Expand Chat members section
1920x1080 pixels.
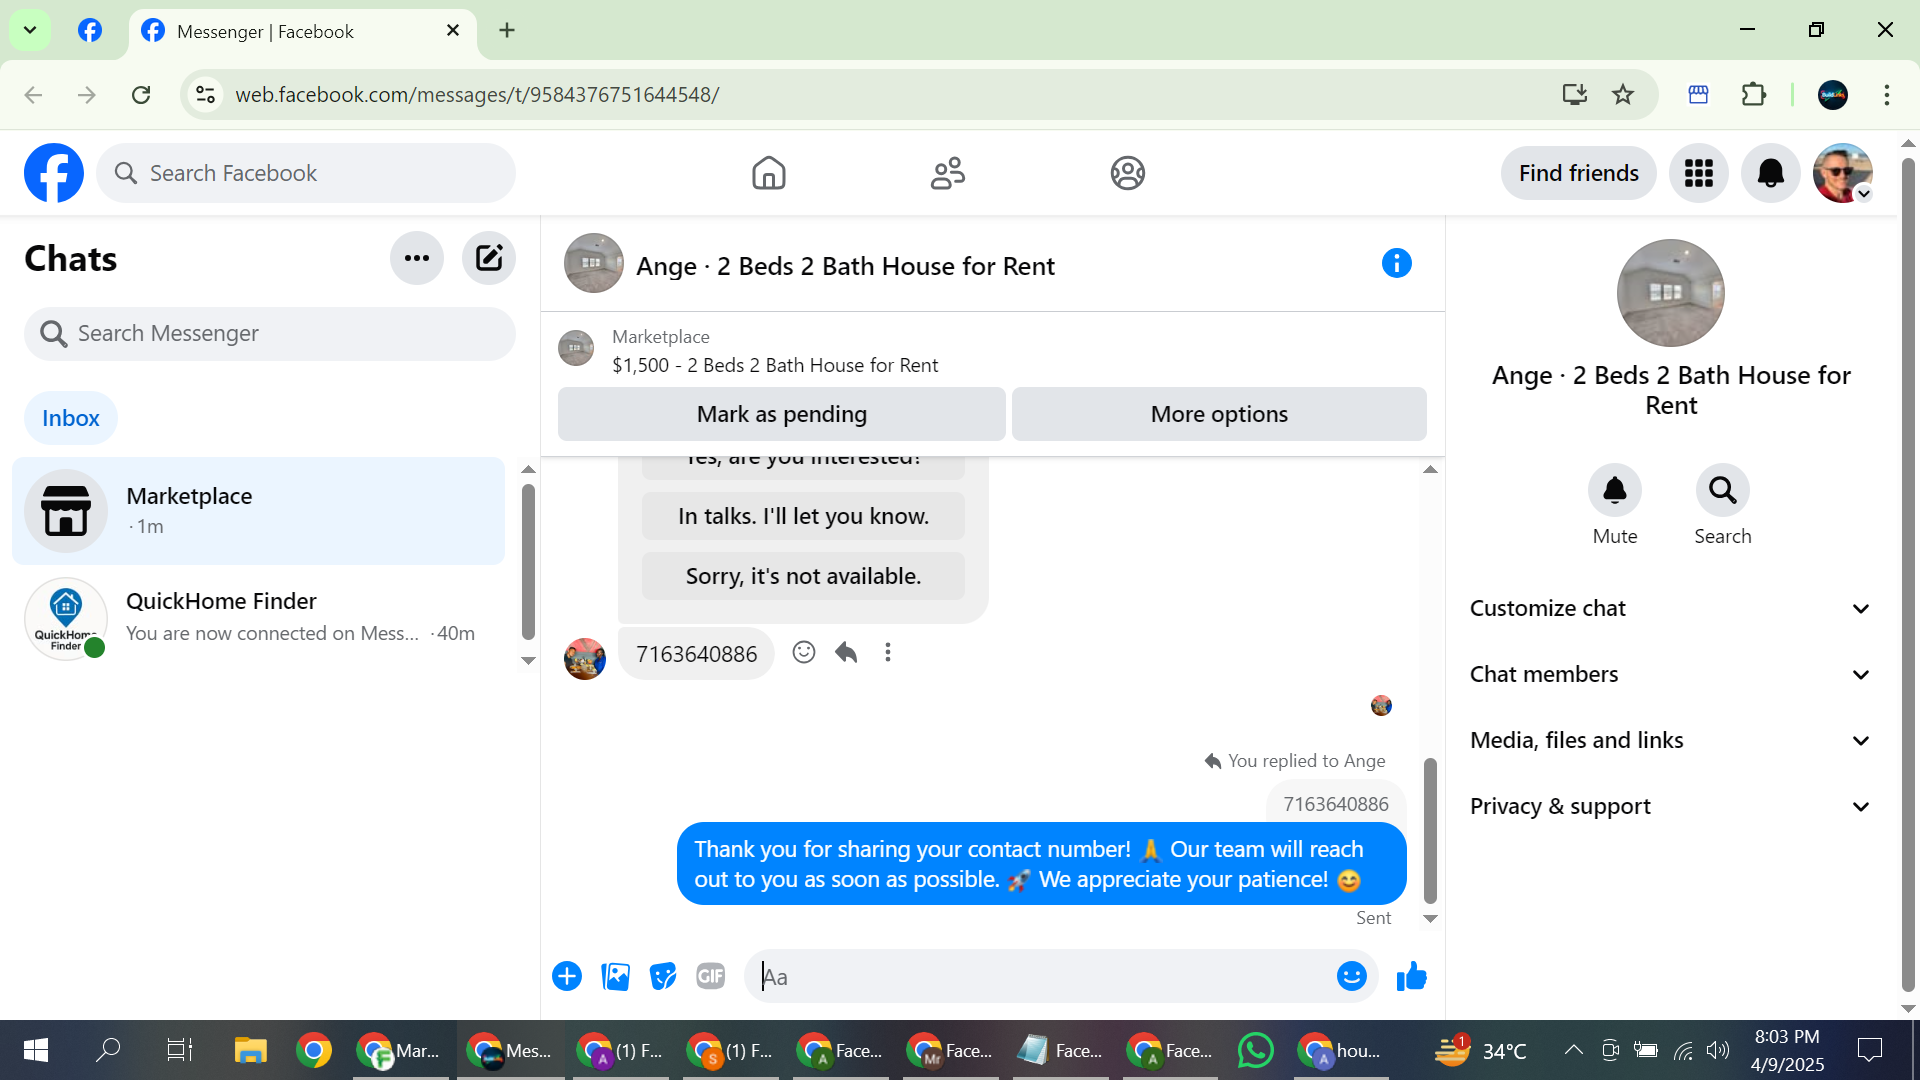1670,674
